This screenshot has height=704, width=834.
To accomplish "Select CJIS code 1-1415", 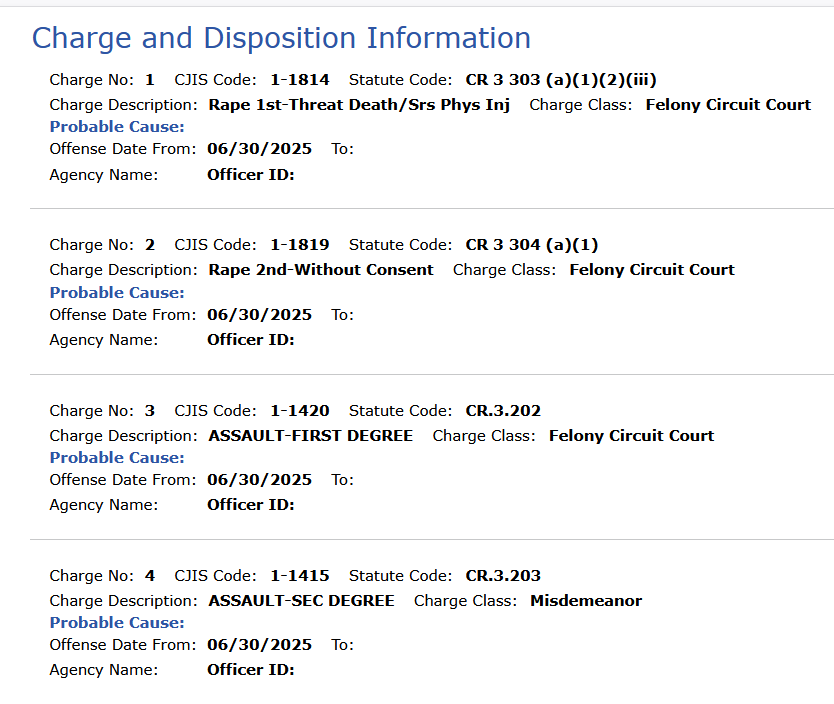I will point(300,575).
